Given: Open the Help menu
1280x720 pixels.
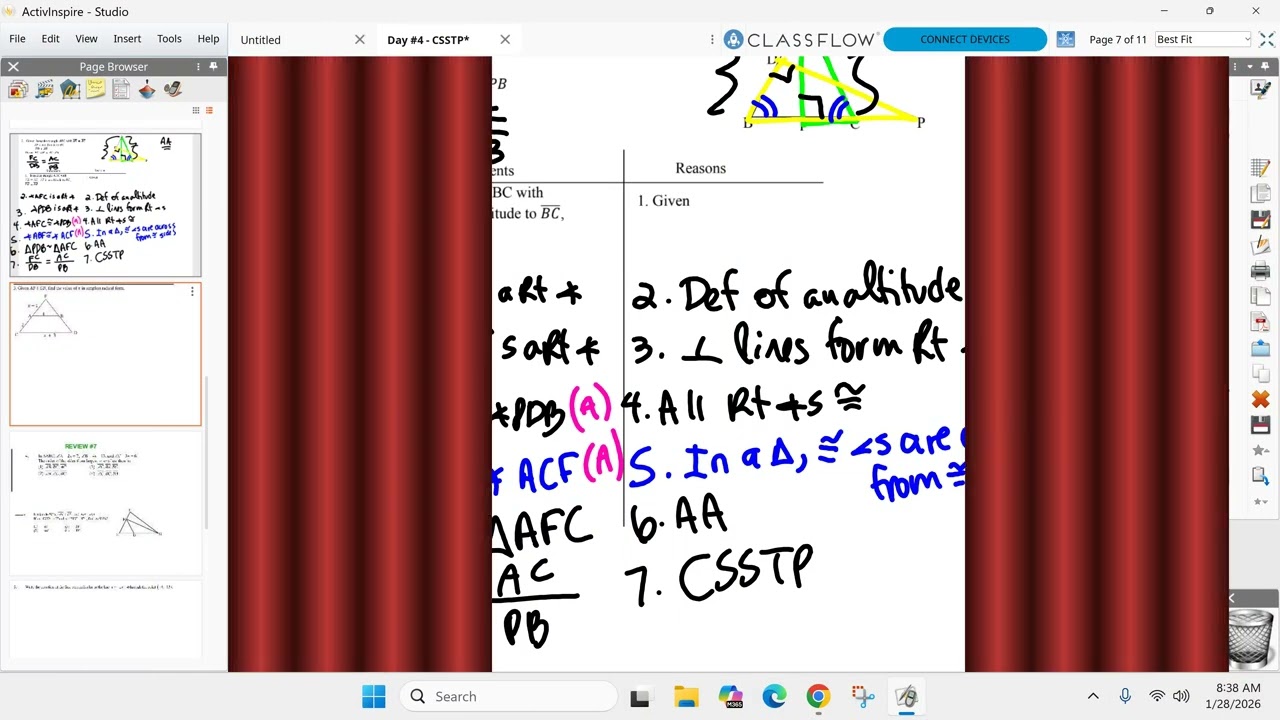Looking at the screenshot, I should point(208,39).
